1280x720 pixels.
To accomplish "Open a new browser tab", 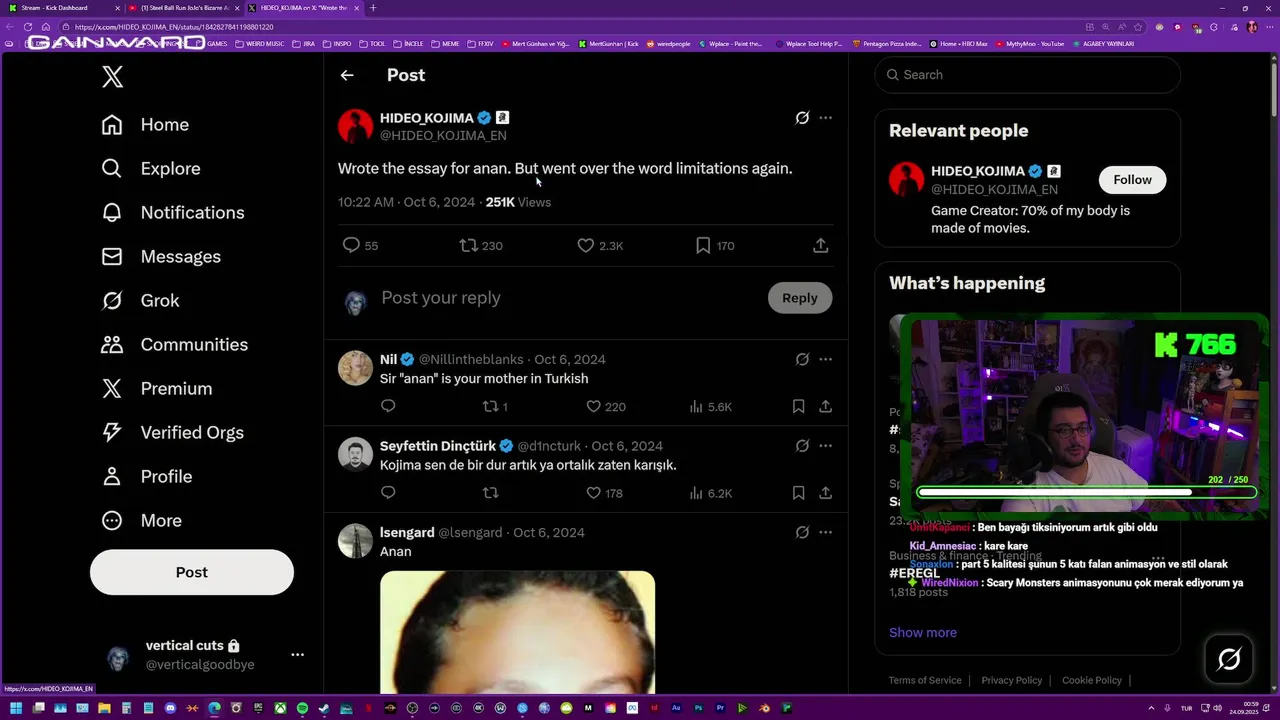I will point(373,8).
